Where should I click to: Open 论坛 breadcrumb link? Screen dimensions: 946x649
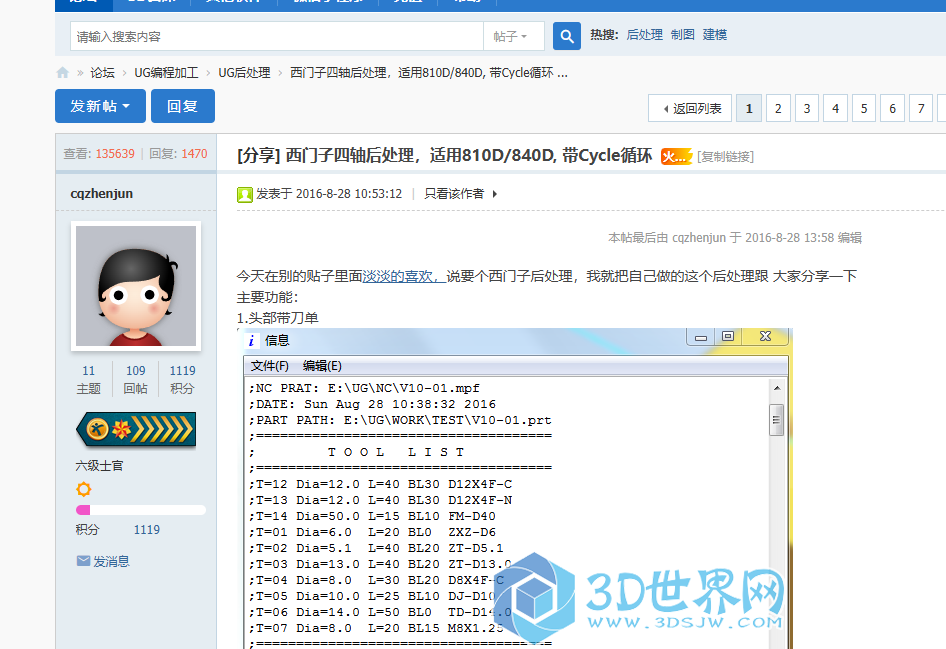(103, 73)
